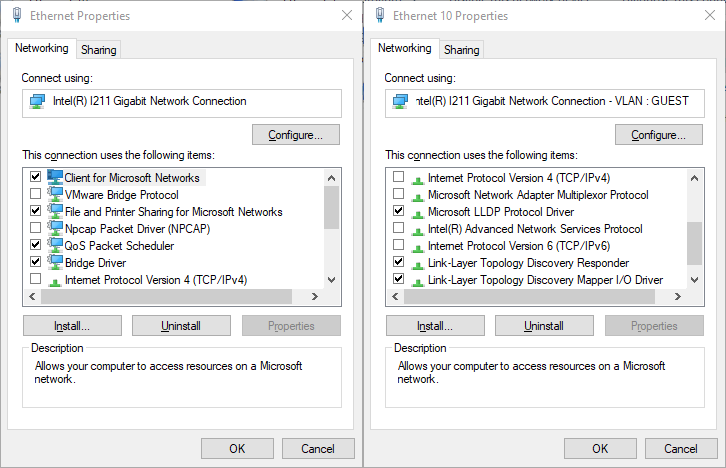Click vertical scrollbar thumb in Ethernet 10 list
726x468 pixels.
tap(694, 243)
